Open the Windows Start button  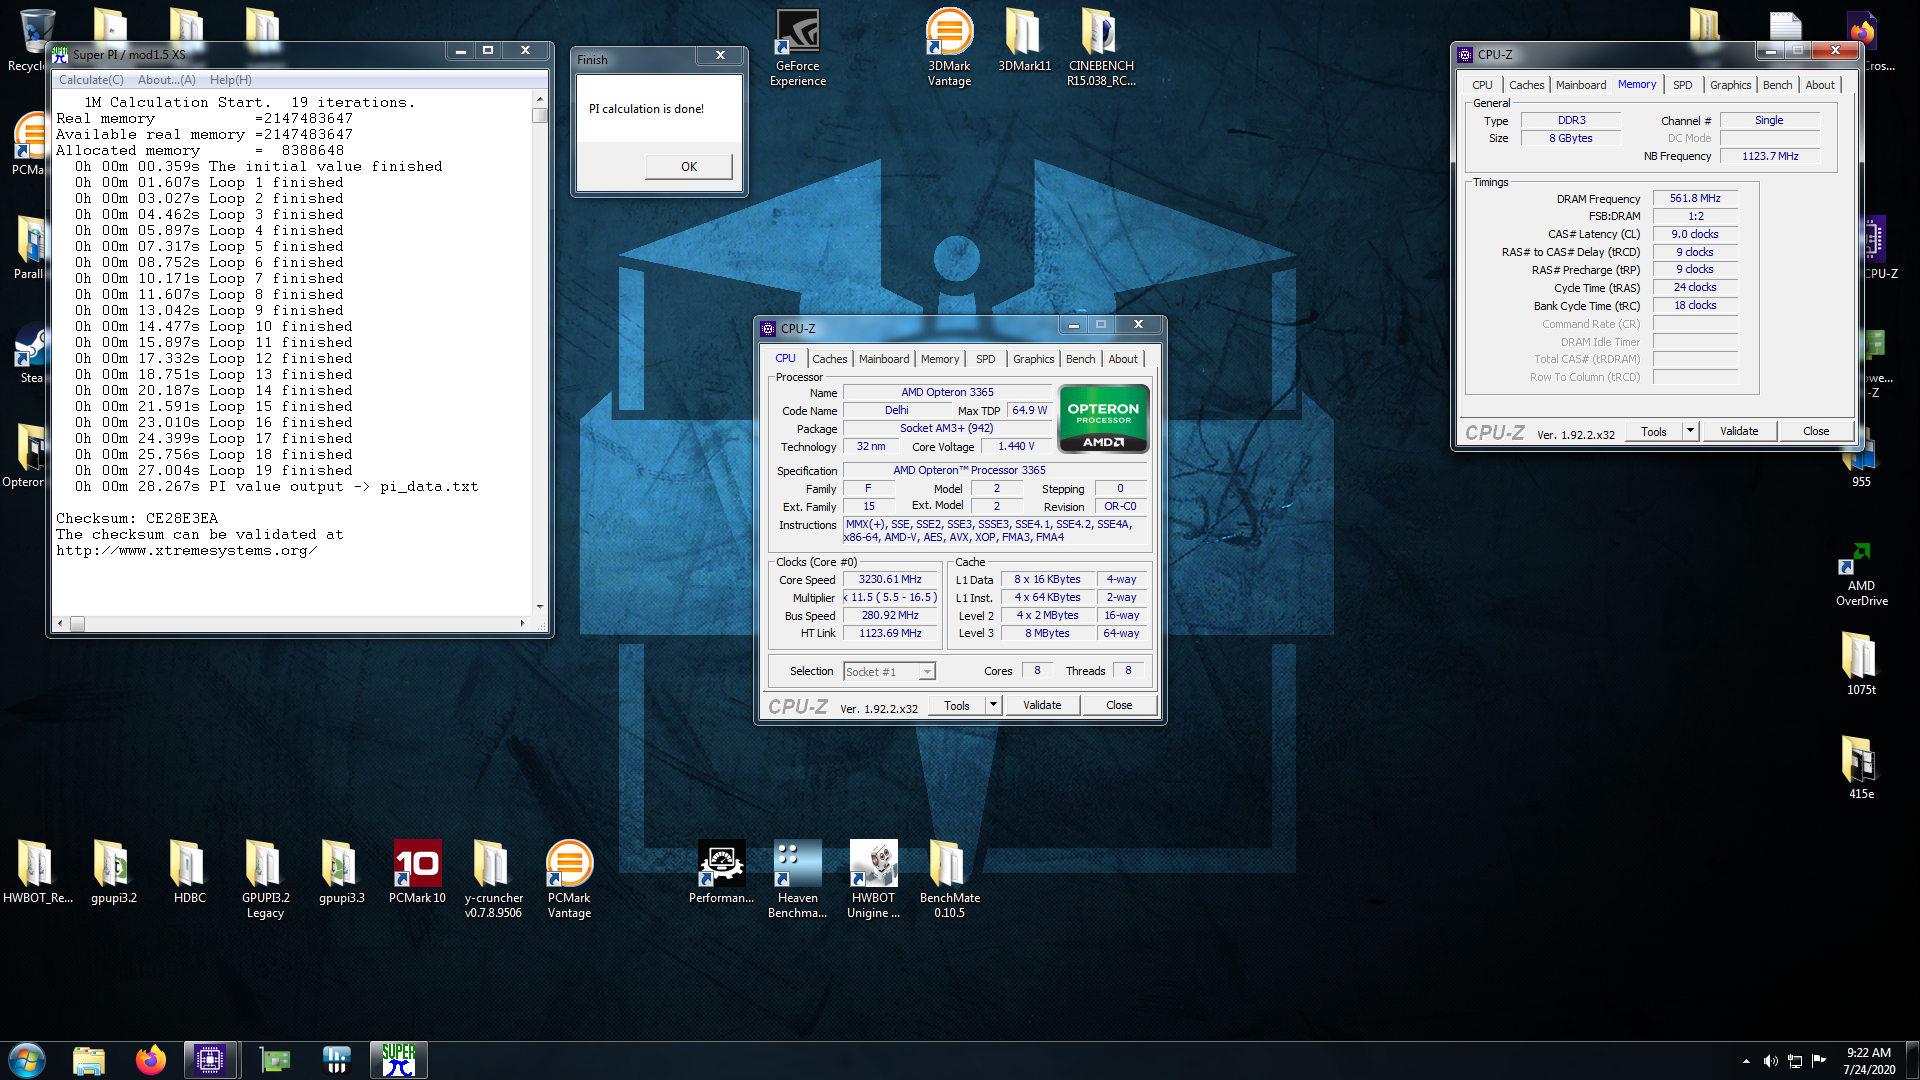(27, 1060)
